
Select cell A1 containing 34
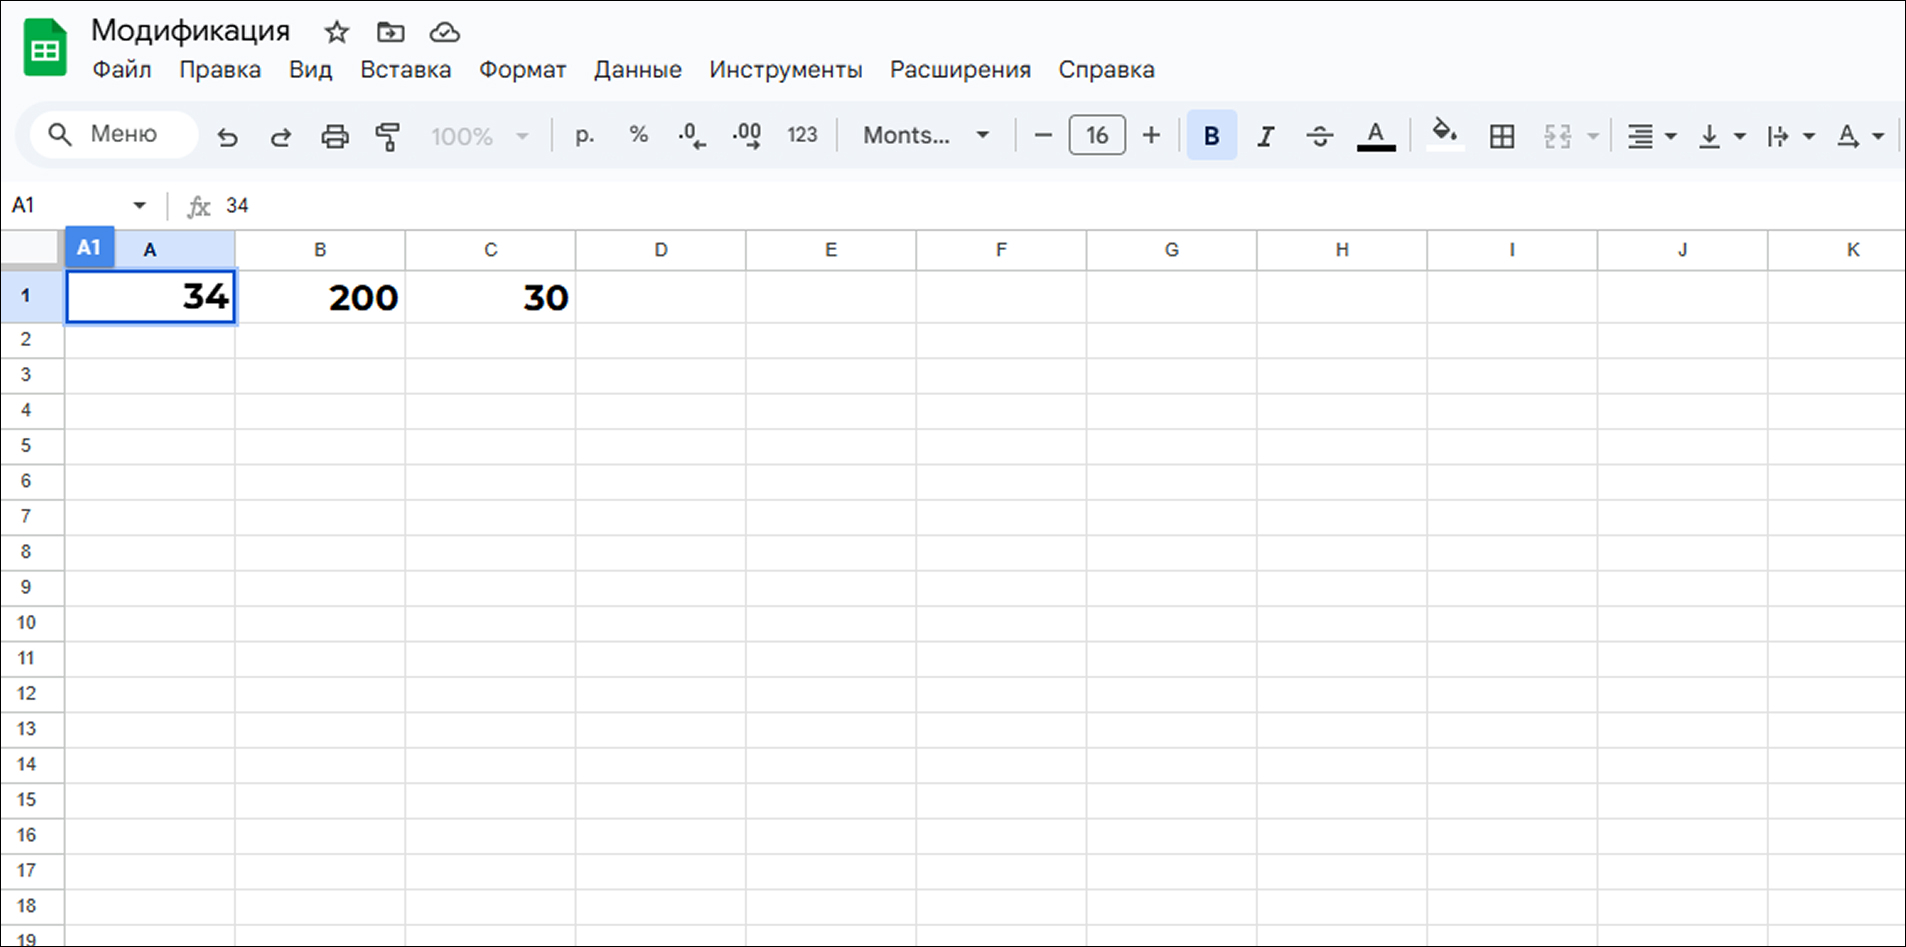coord(150,297)
